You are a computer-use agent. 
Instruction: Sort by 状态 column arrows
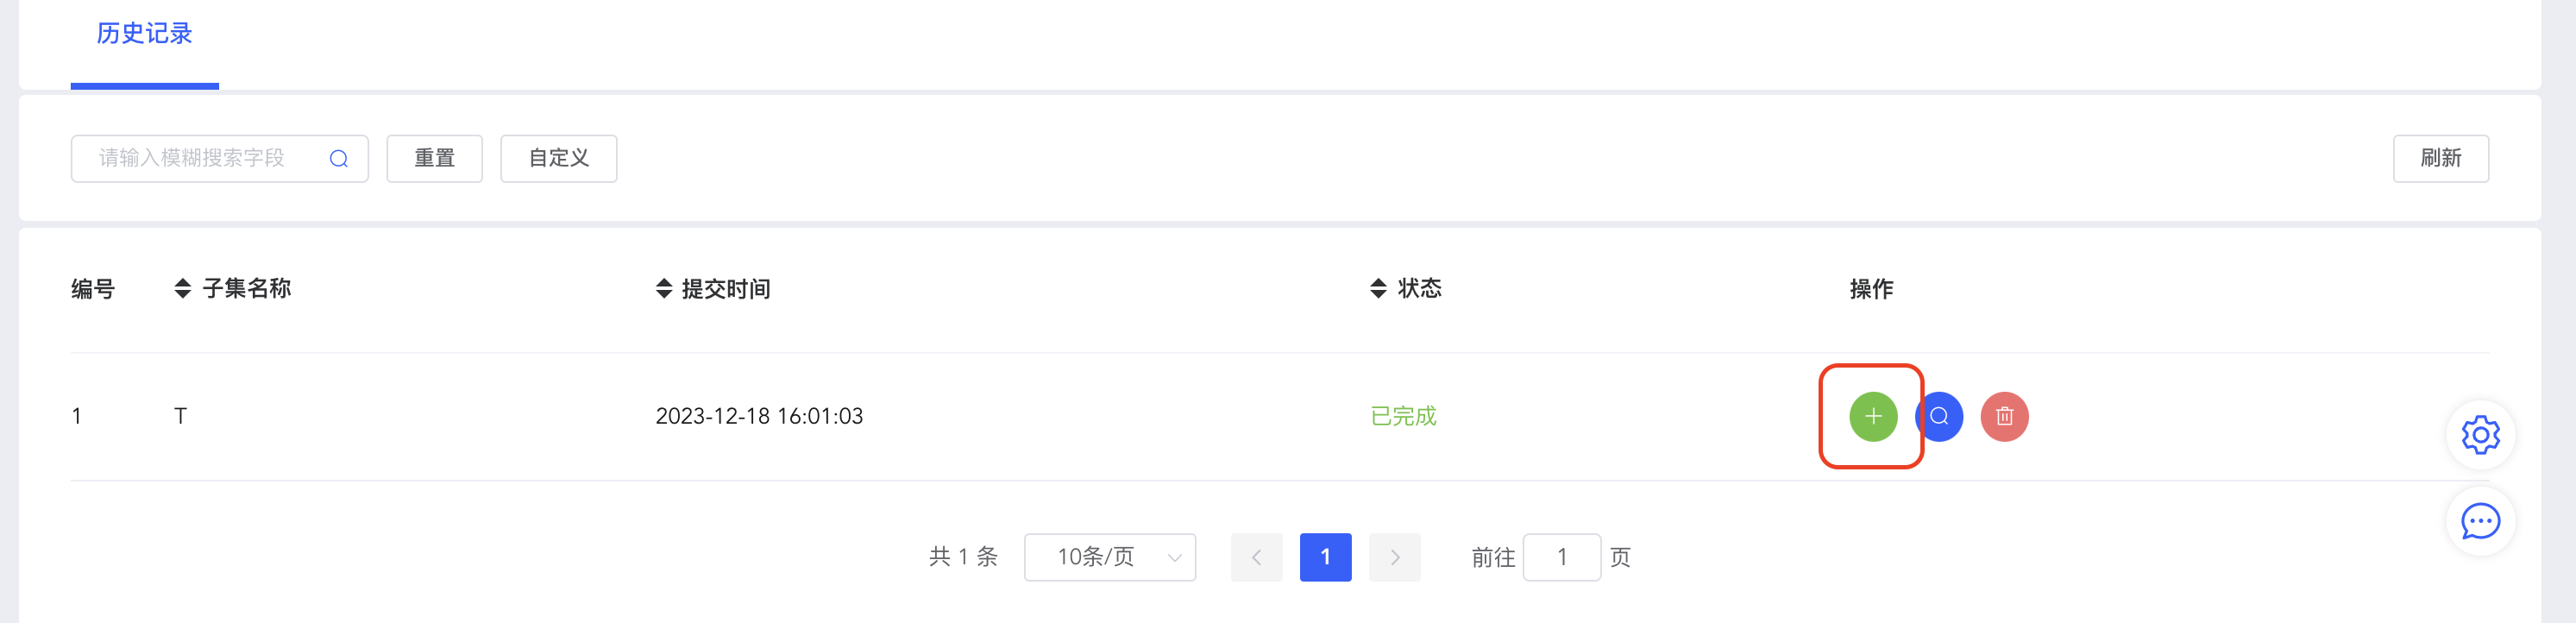[1378, 289]
